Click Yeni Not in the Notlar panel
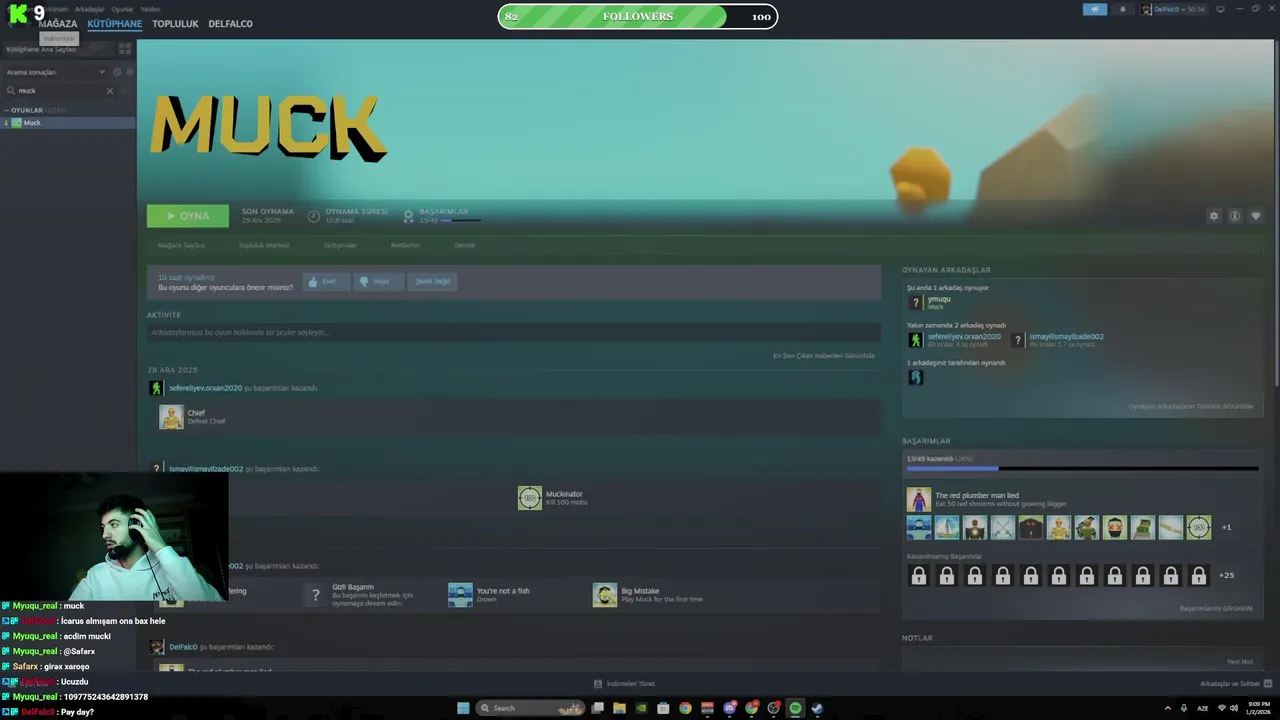Viewport: 1280px width, 720px height. click(1240, 661)
